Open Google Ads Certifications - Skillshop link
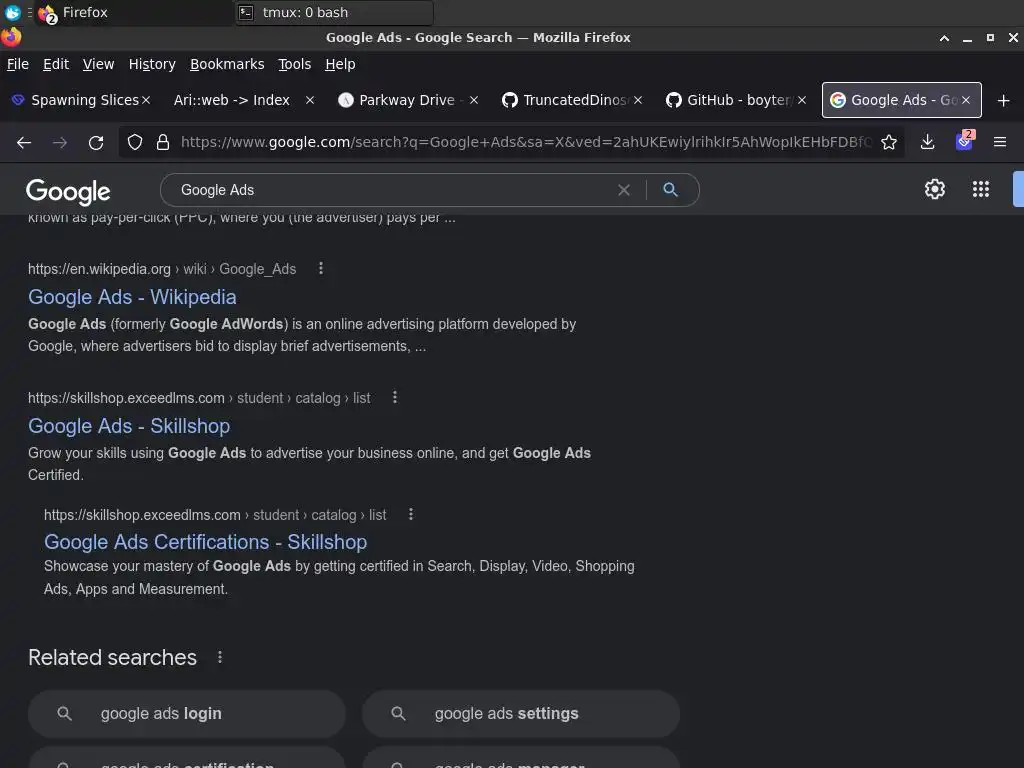 pyautogui.click(x=205, y=542)
